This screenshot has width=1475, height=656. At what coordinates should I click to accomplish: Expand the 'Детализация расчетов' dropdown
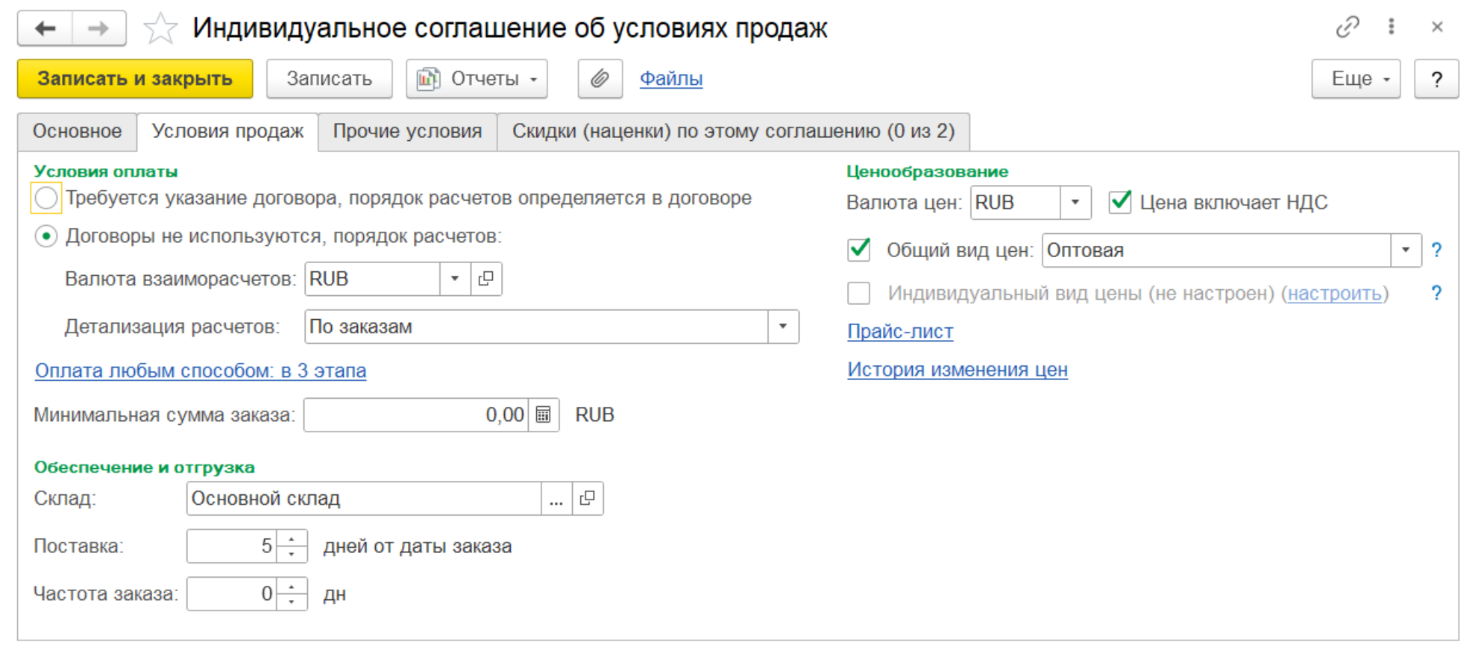pyautogui.click(x=783, y=326)
